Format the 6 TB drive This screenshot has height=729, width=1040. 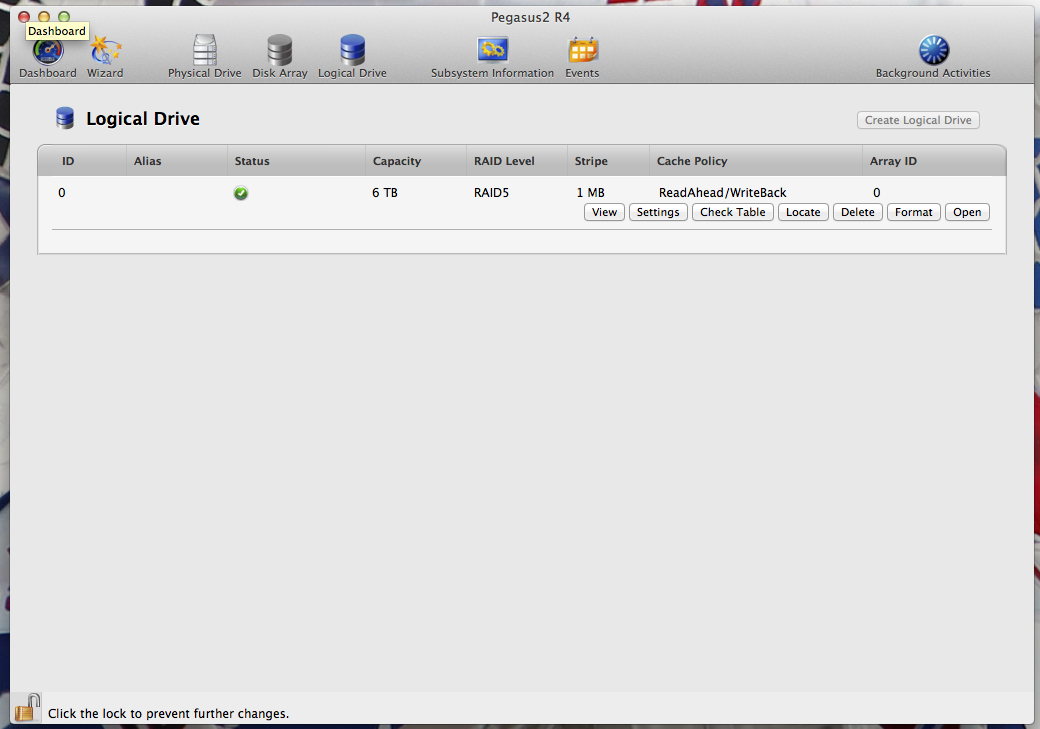913,211
